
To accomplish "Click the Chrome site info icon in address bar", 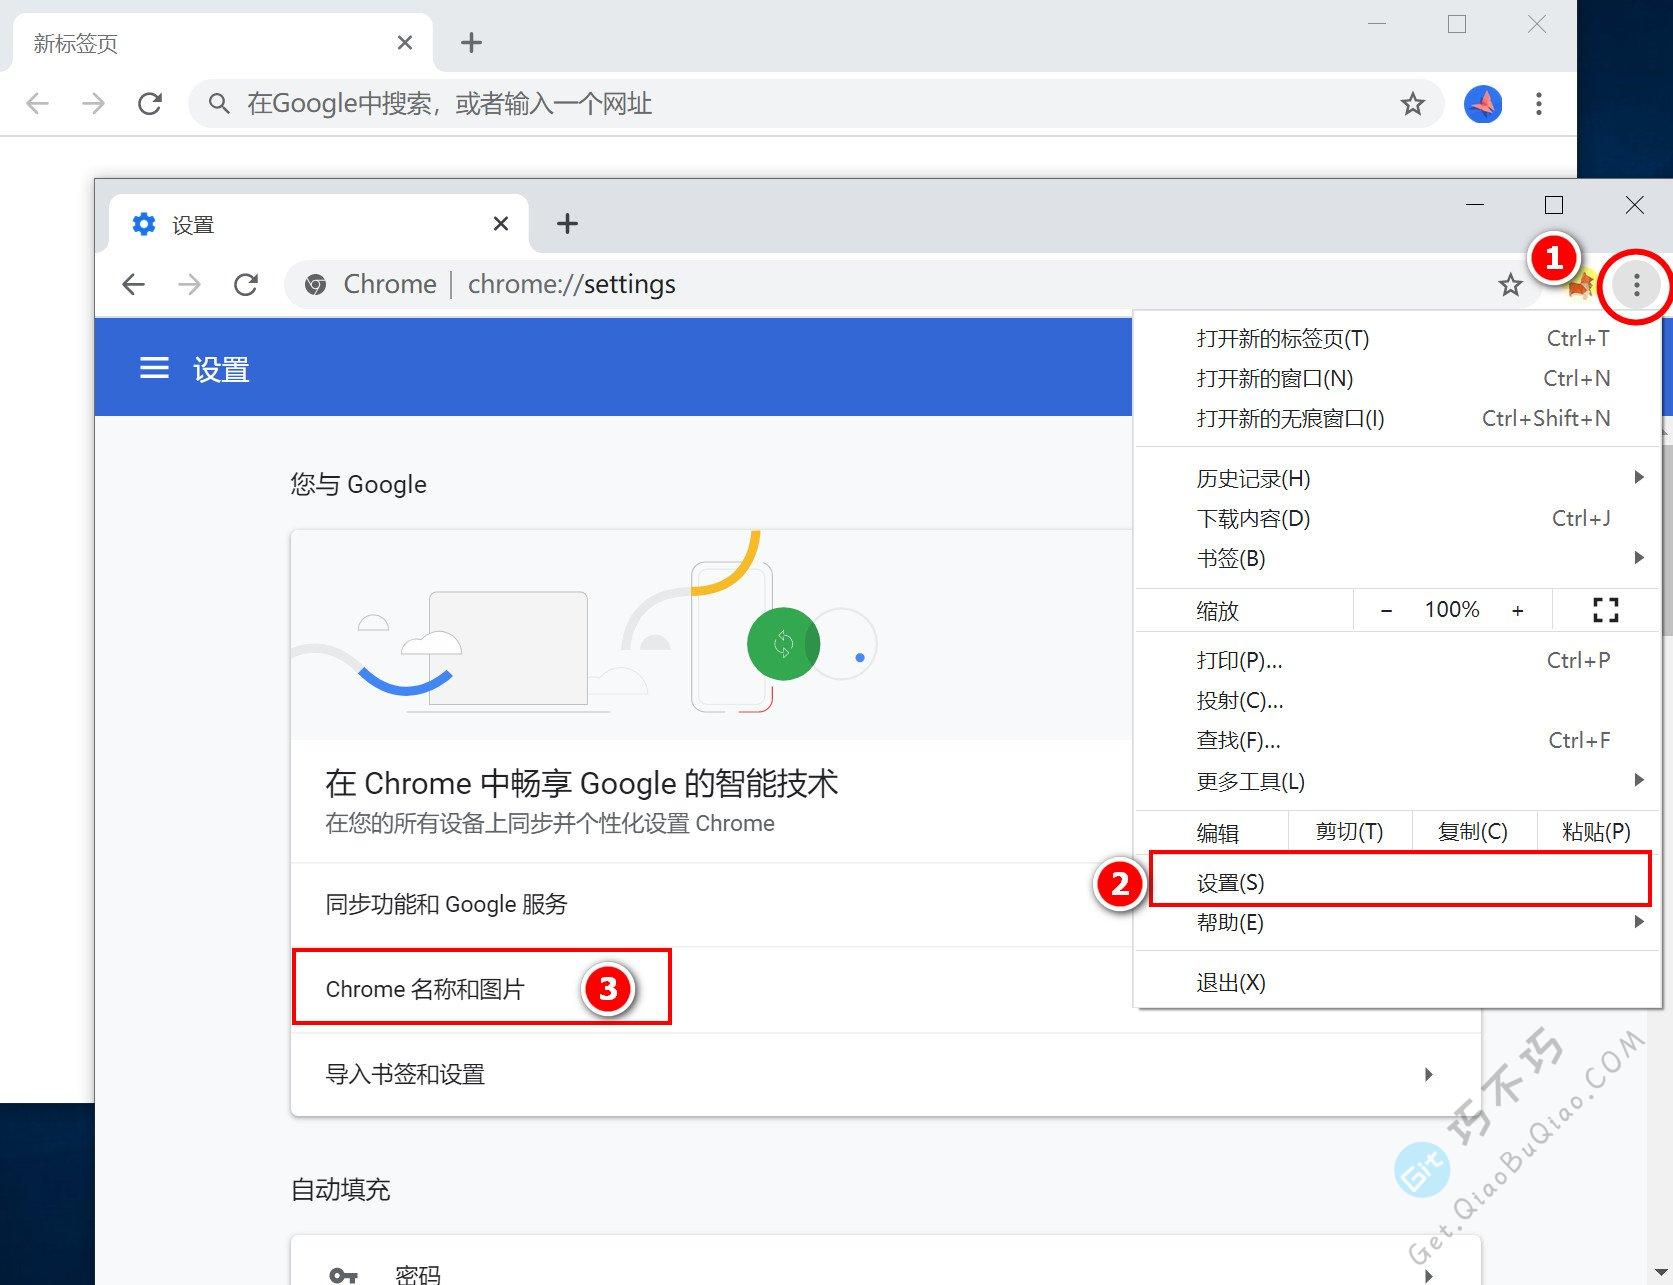I will (x=315, y=285).
